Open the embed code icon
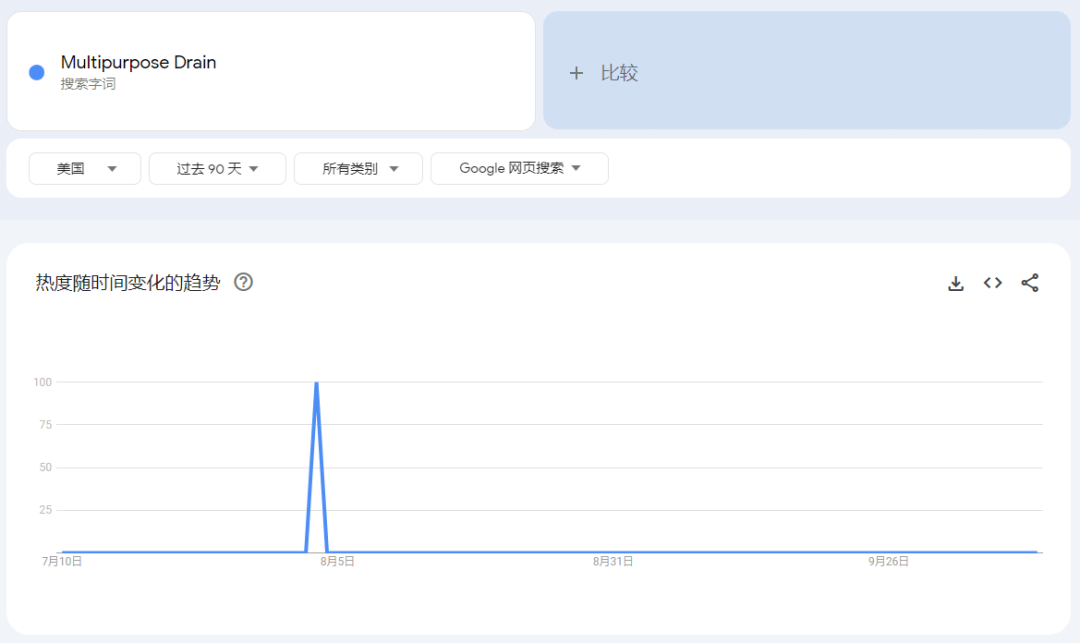The image size is (1080, 643). (x=993, y=283)
